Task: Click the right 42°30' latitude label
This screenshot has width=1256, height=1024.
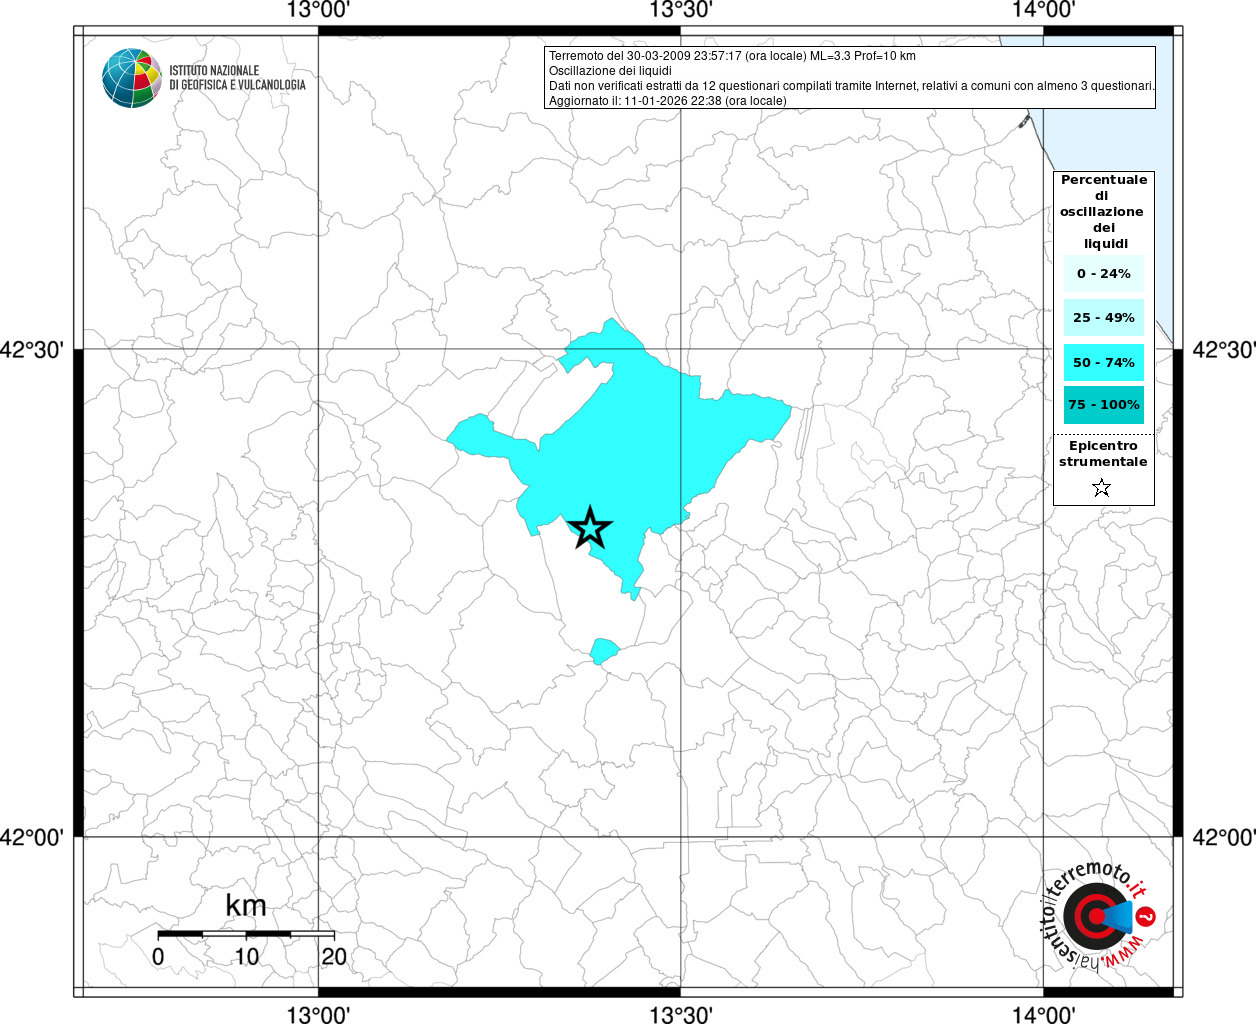Action: (x=1224, y=350)
